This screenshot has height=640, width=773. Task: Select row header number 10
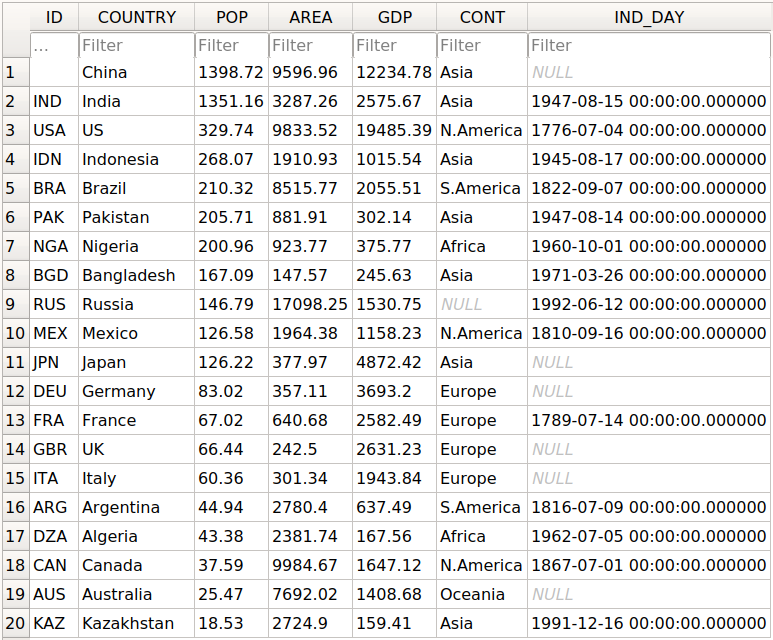click(x=16, y=333)
